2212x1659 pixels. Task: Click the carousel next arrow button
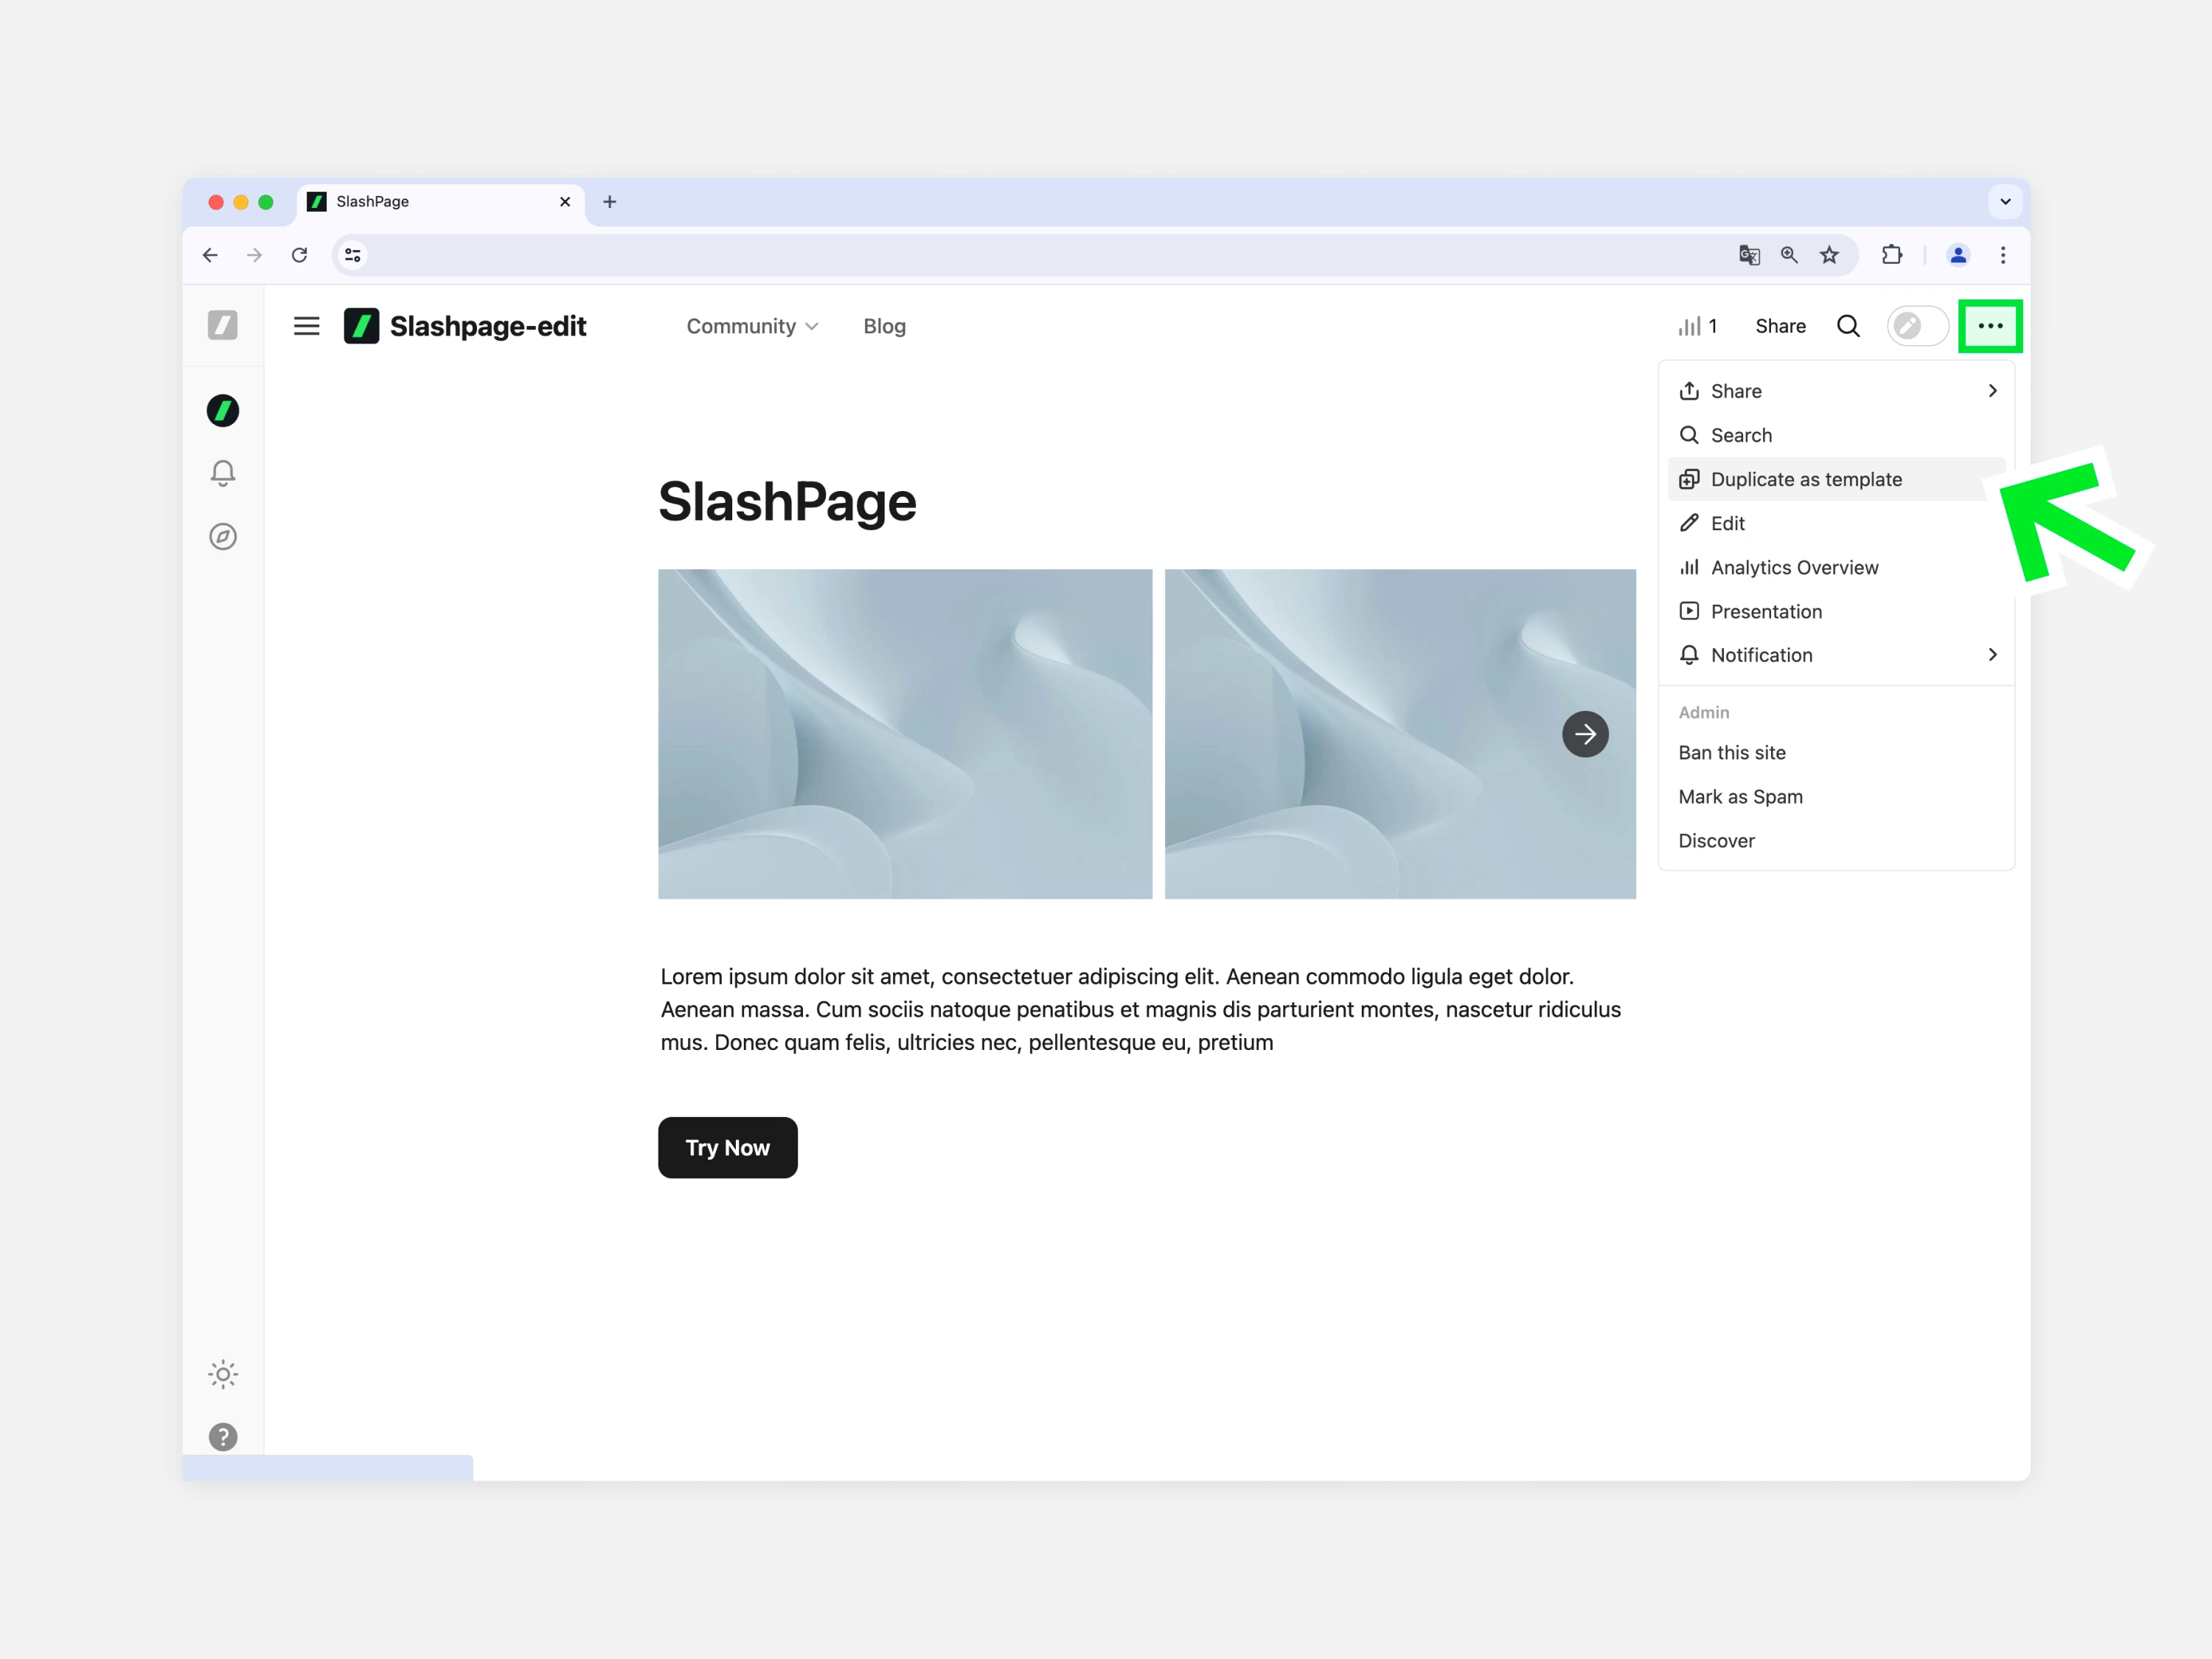click(1585, 734)
